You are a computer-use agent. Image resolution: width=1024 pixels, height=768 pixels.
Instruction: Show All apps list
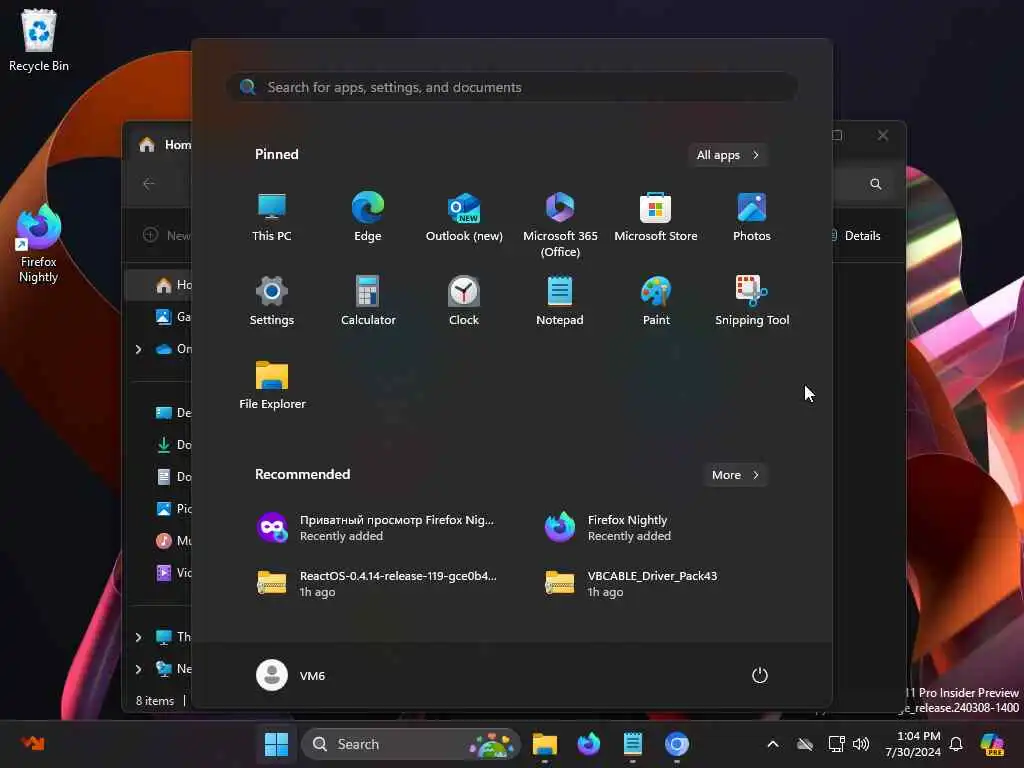click(x=728, y=155)
